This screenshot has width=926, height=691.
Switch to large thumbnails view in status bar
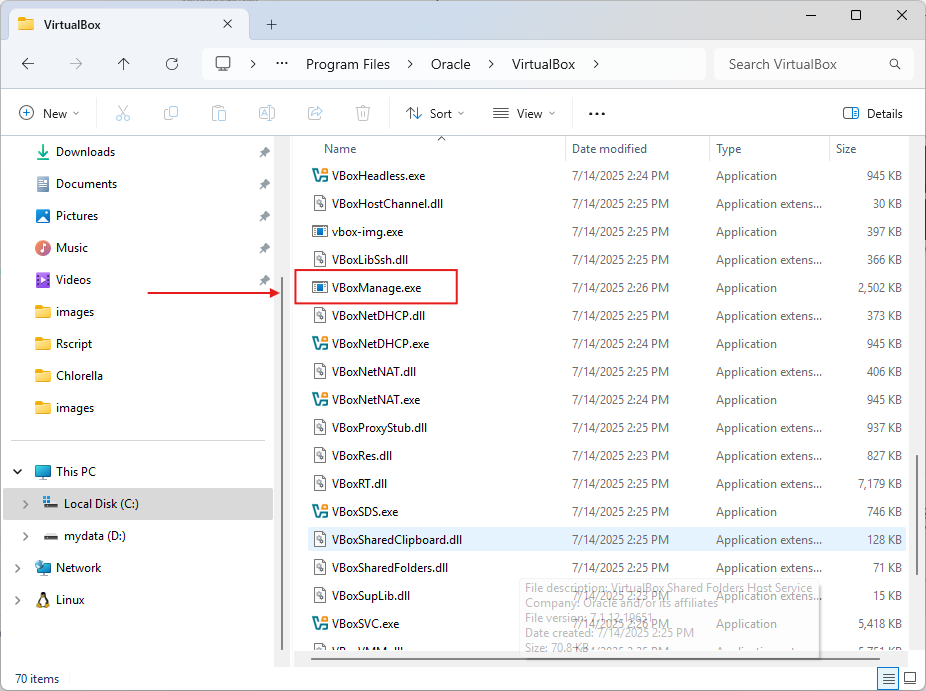click(910, 679)
